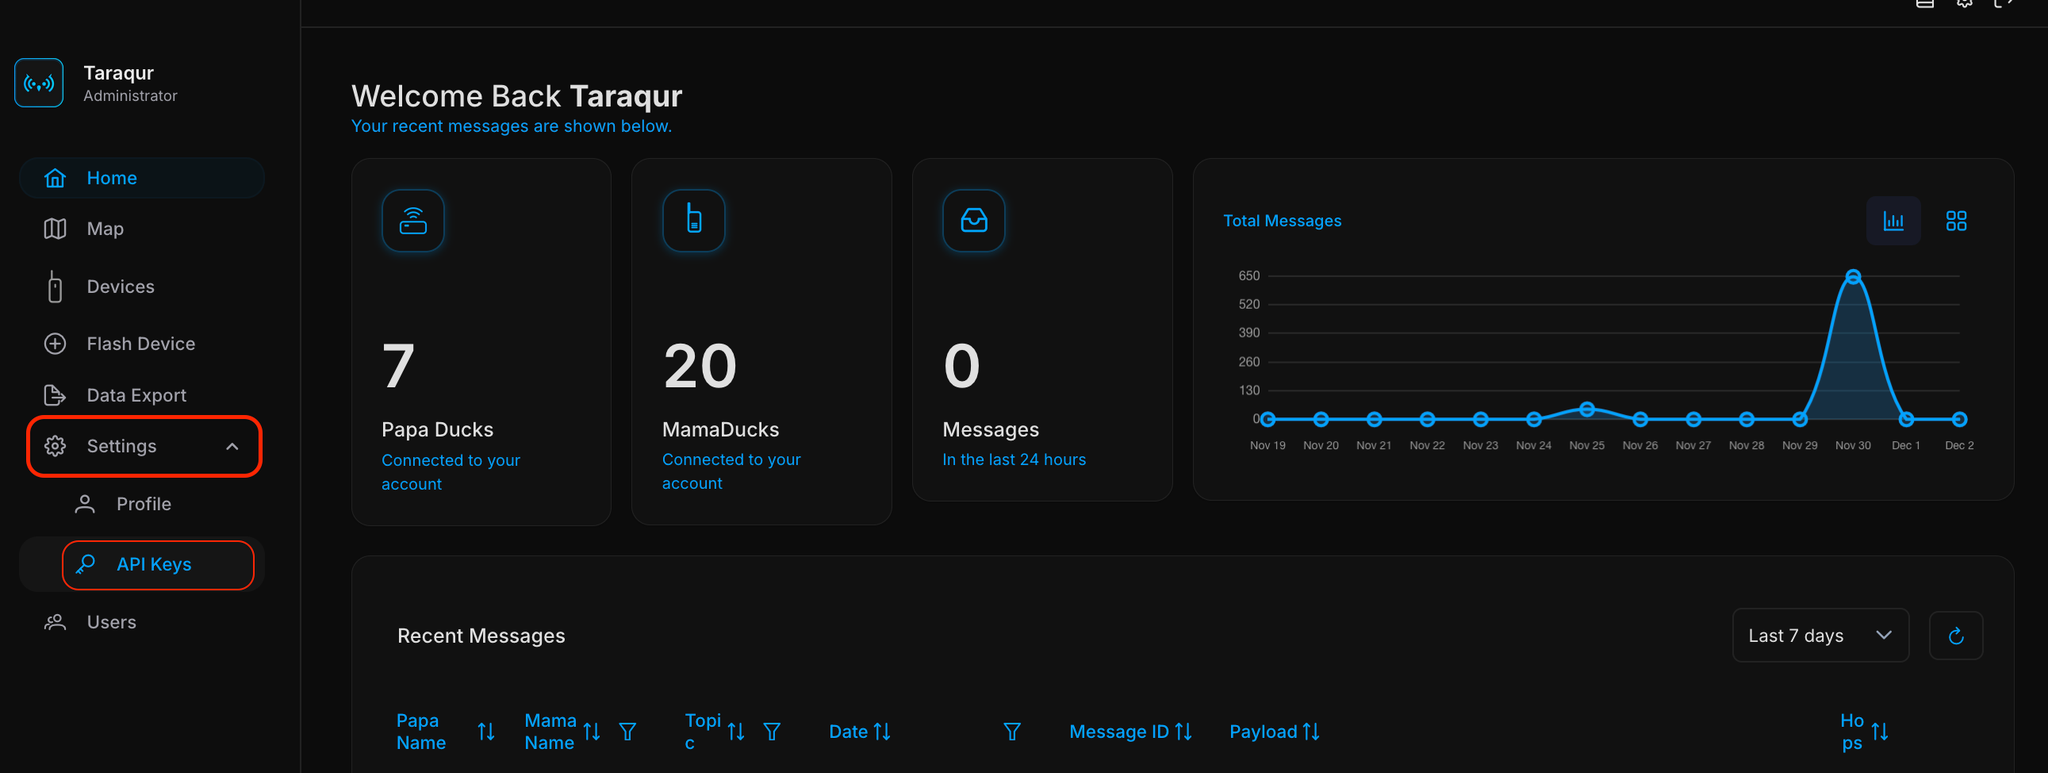
Task: Sort the table by Topic
Action: [x=736, y=732]
